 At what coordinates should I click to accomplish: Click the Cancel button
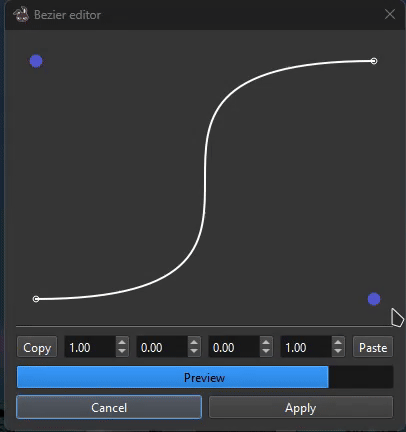(109, 407)
